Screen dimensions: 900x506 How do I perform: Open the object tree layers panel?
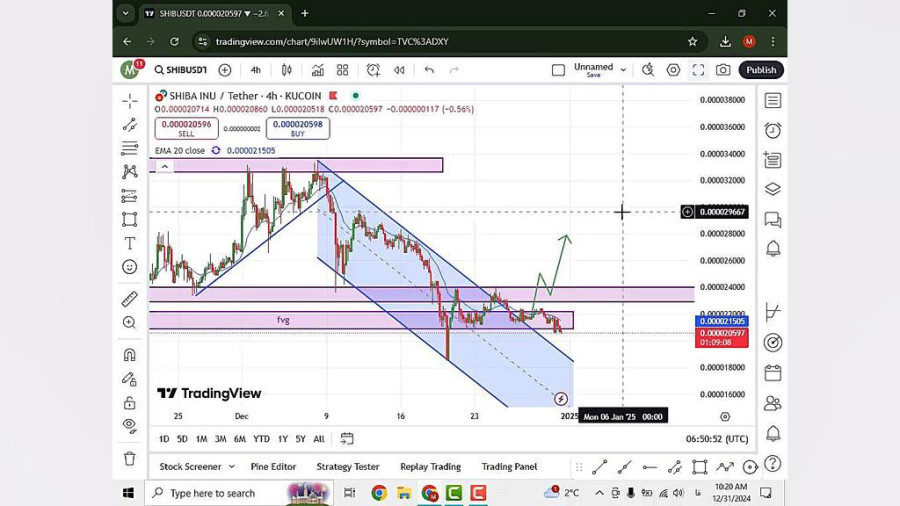coord(773,189)
